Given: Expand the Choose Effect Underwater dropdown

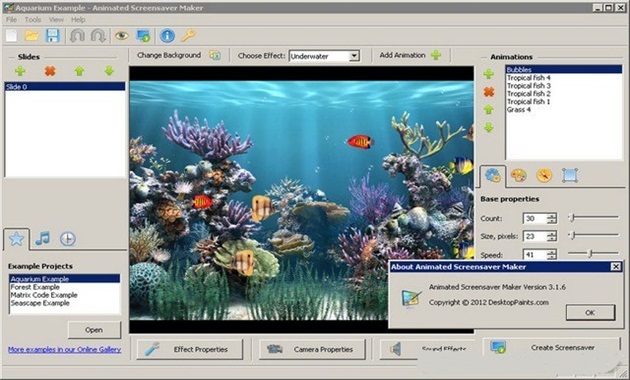Looking at the screenshot, I should tap(354, 56).
